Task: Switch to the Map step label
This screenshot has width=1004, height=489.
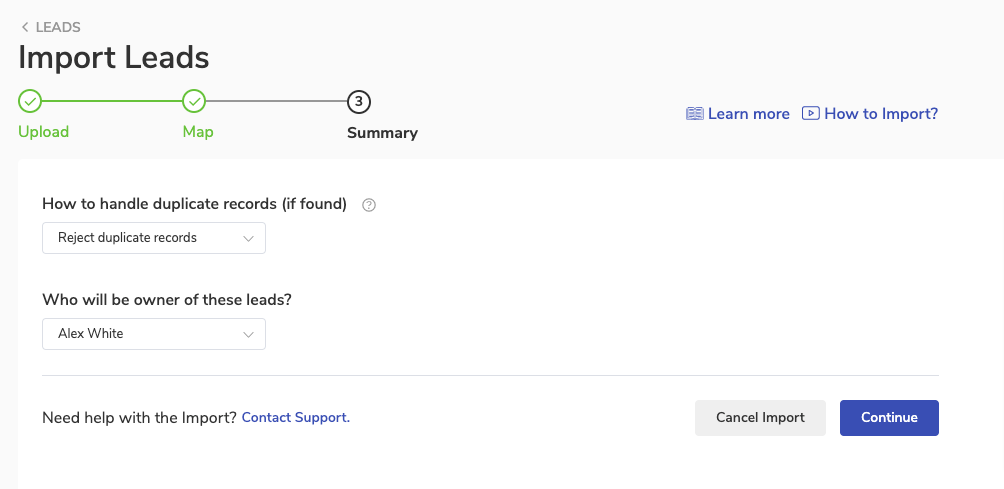Action: coord(198,132)
